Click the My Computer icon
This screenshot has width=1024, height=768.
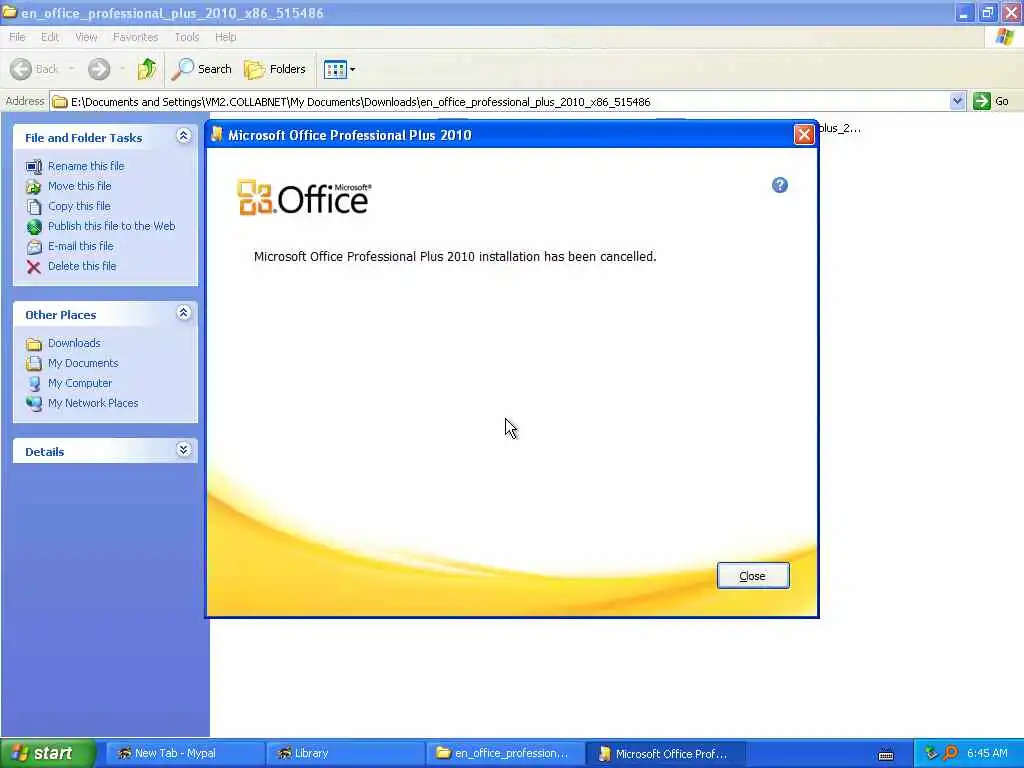[34, 384]
